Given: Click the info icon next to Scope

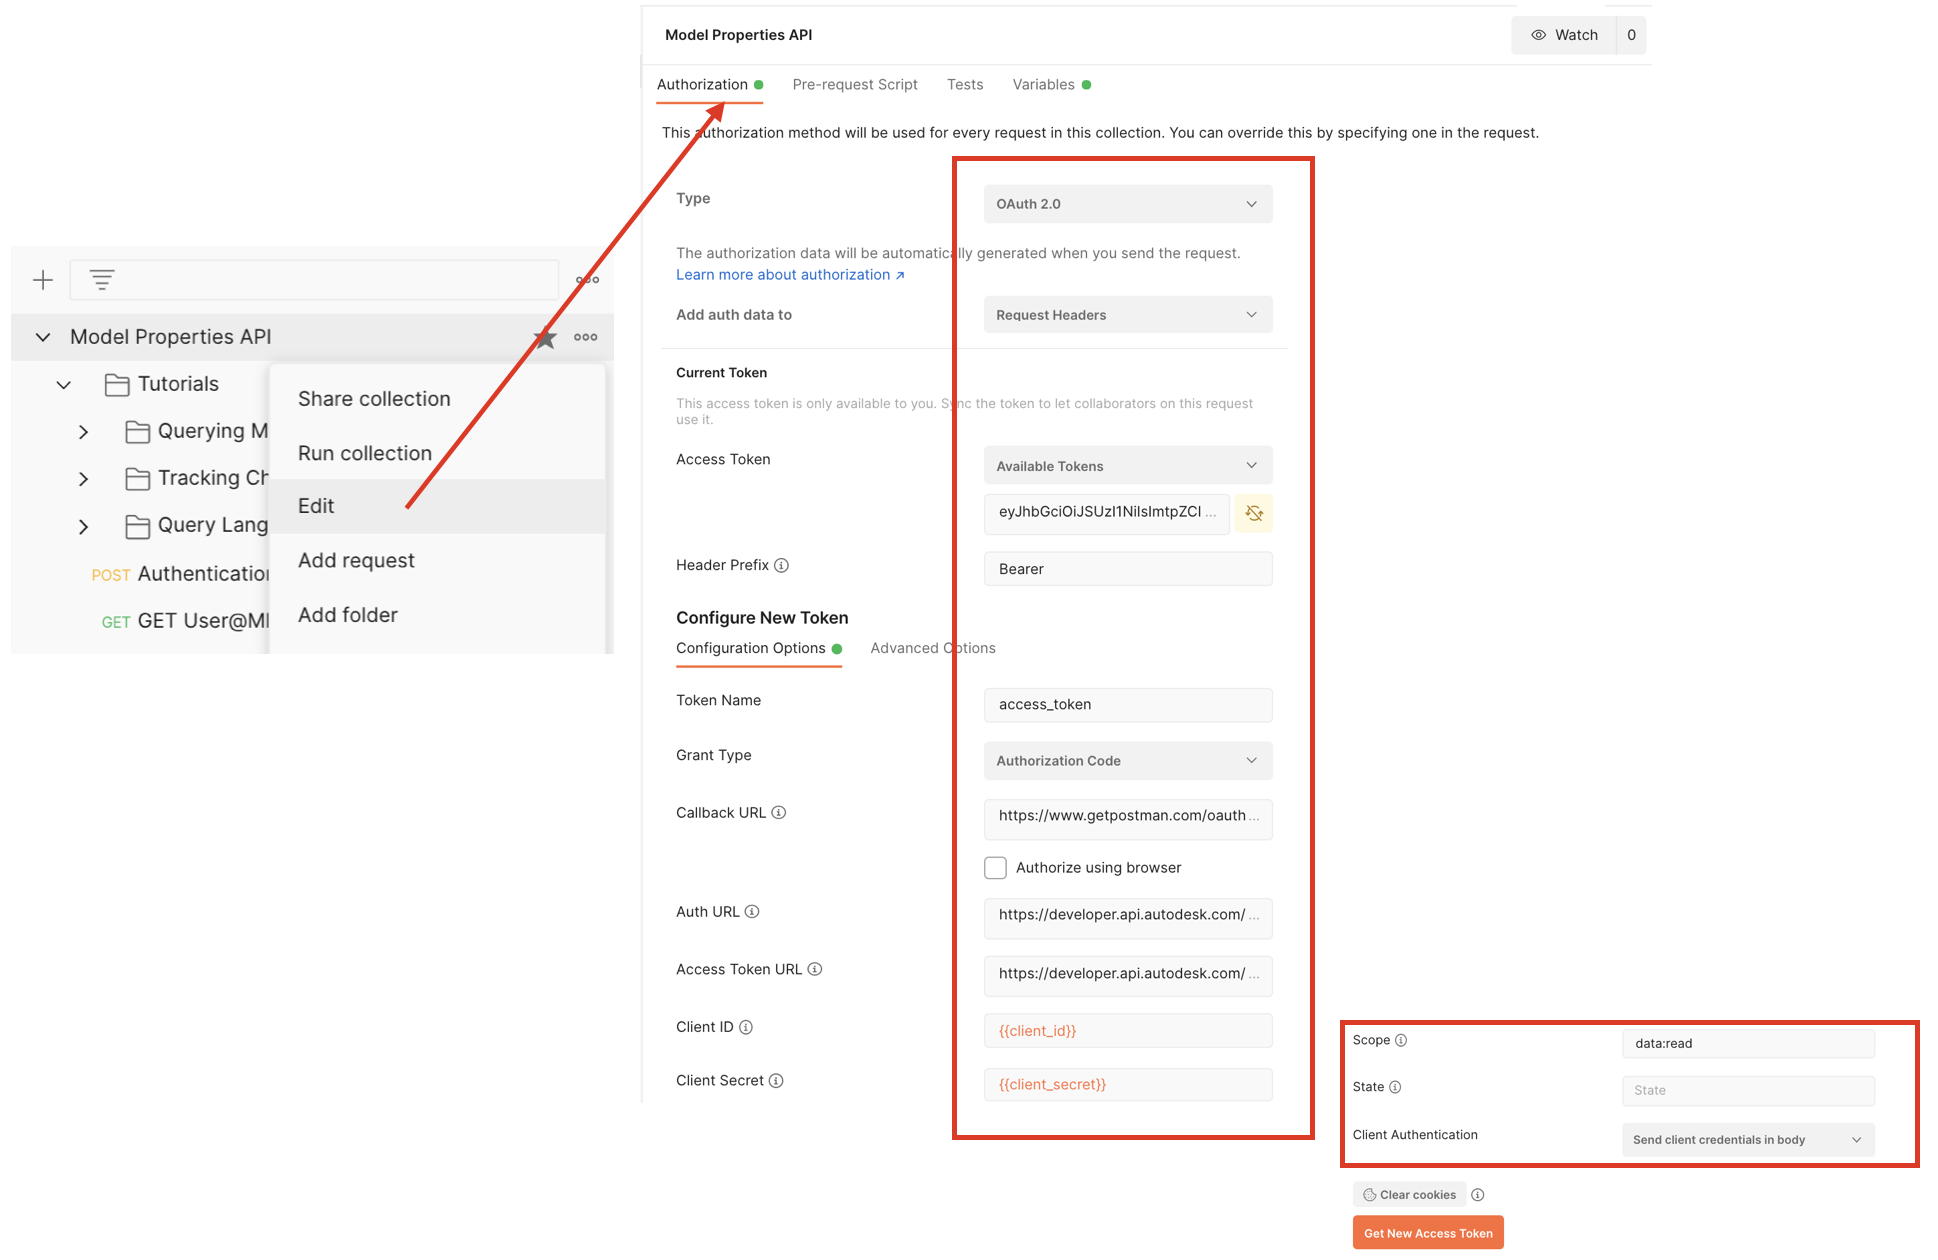Looking at the screenshot, I should pos(1401,1041).
